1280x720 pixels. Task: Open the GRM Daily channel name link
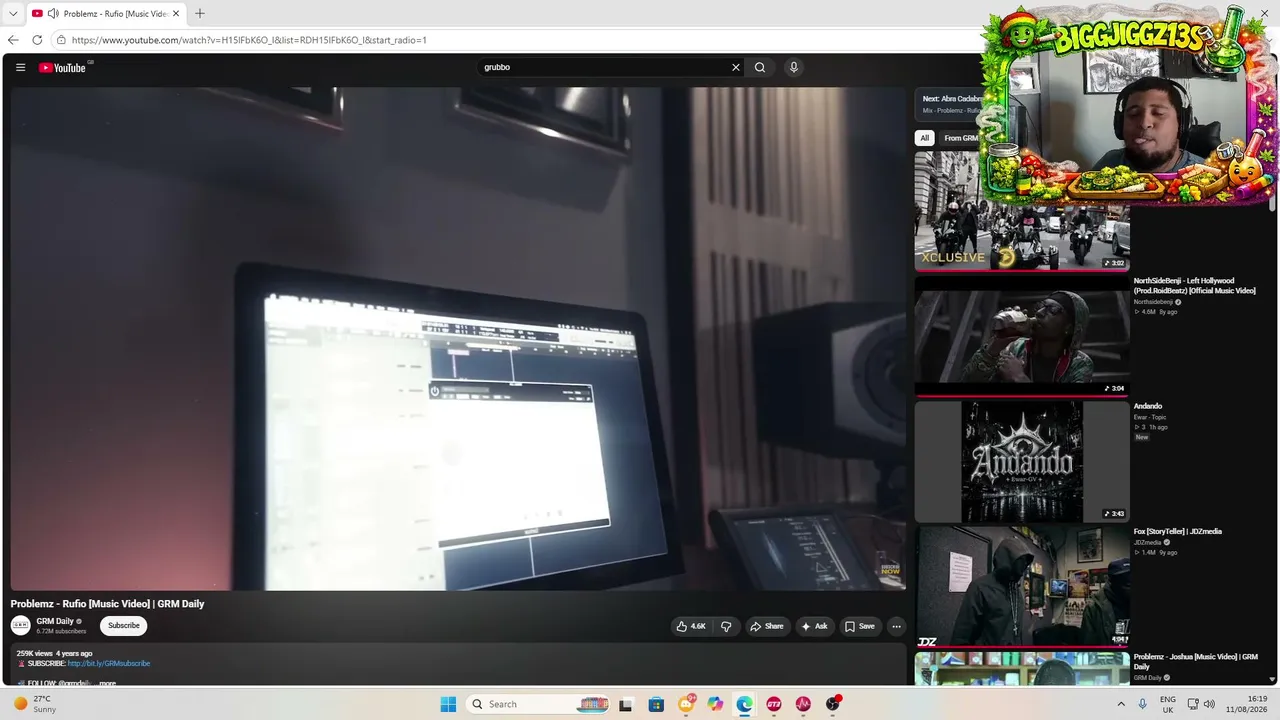(x=55, y=621)
